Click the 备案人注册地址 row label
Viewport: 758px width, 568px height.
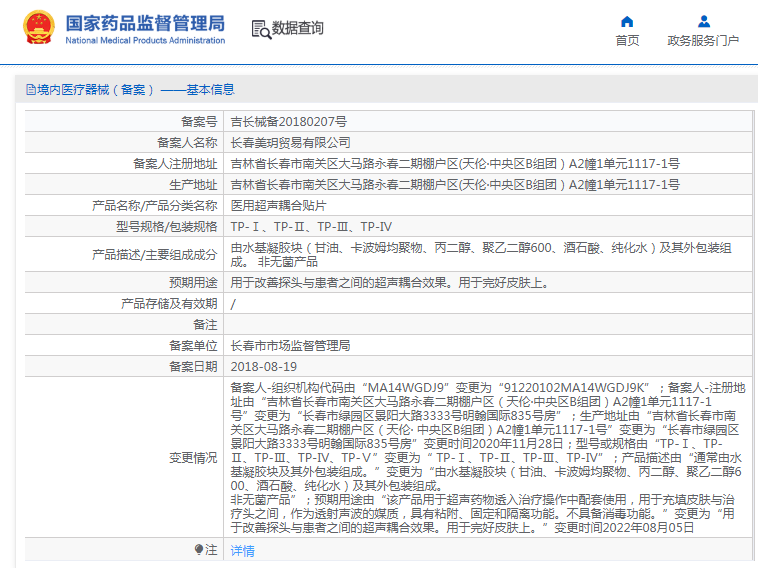175,164
